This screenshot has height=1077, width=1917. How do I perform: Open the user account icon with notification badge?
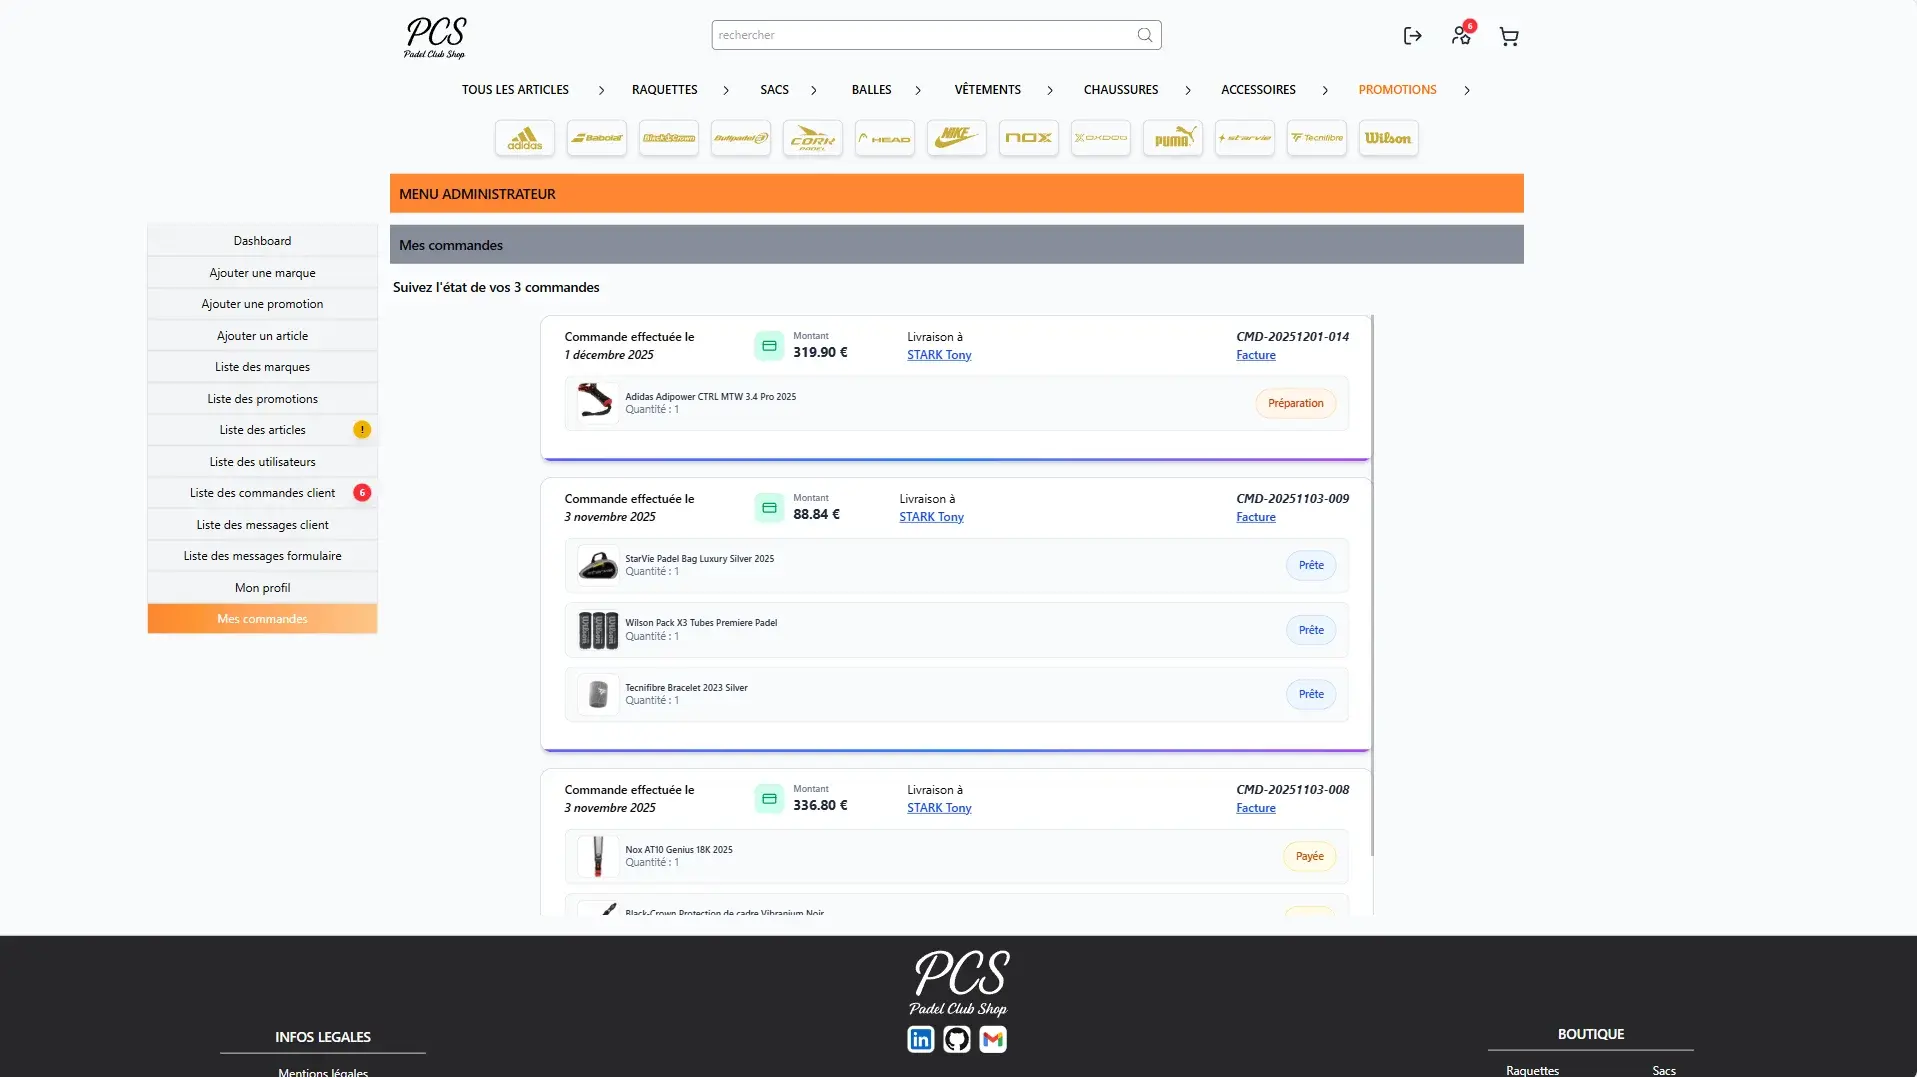[x=1462, y=35]
